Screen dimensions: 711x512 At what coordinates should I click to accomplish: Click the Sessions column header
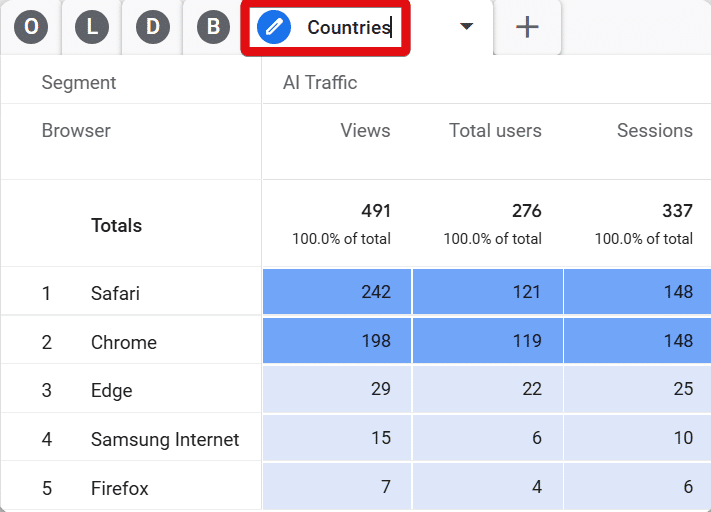(x=655, y=131)
